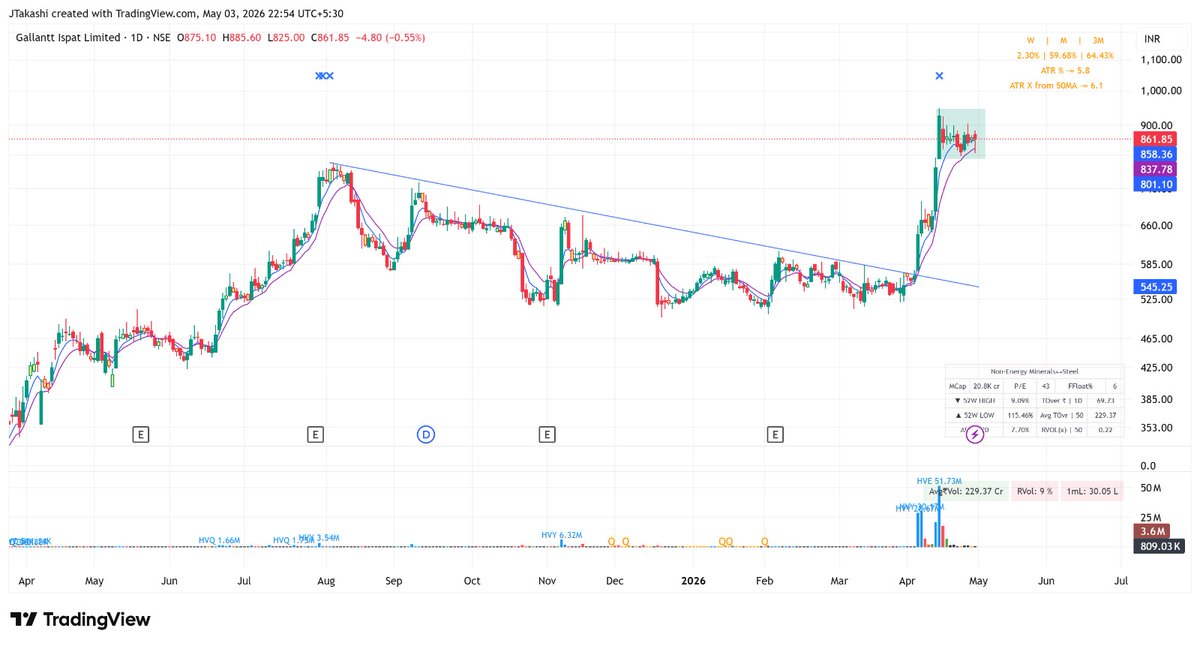
Task: Click the 7.70% cell
Action: tap(1021, 431)
